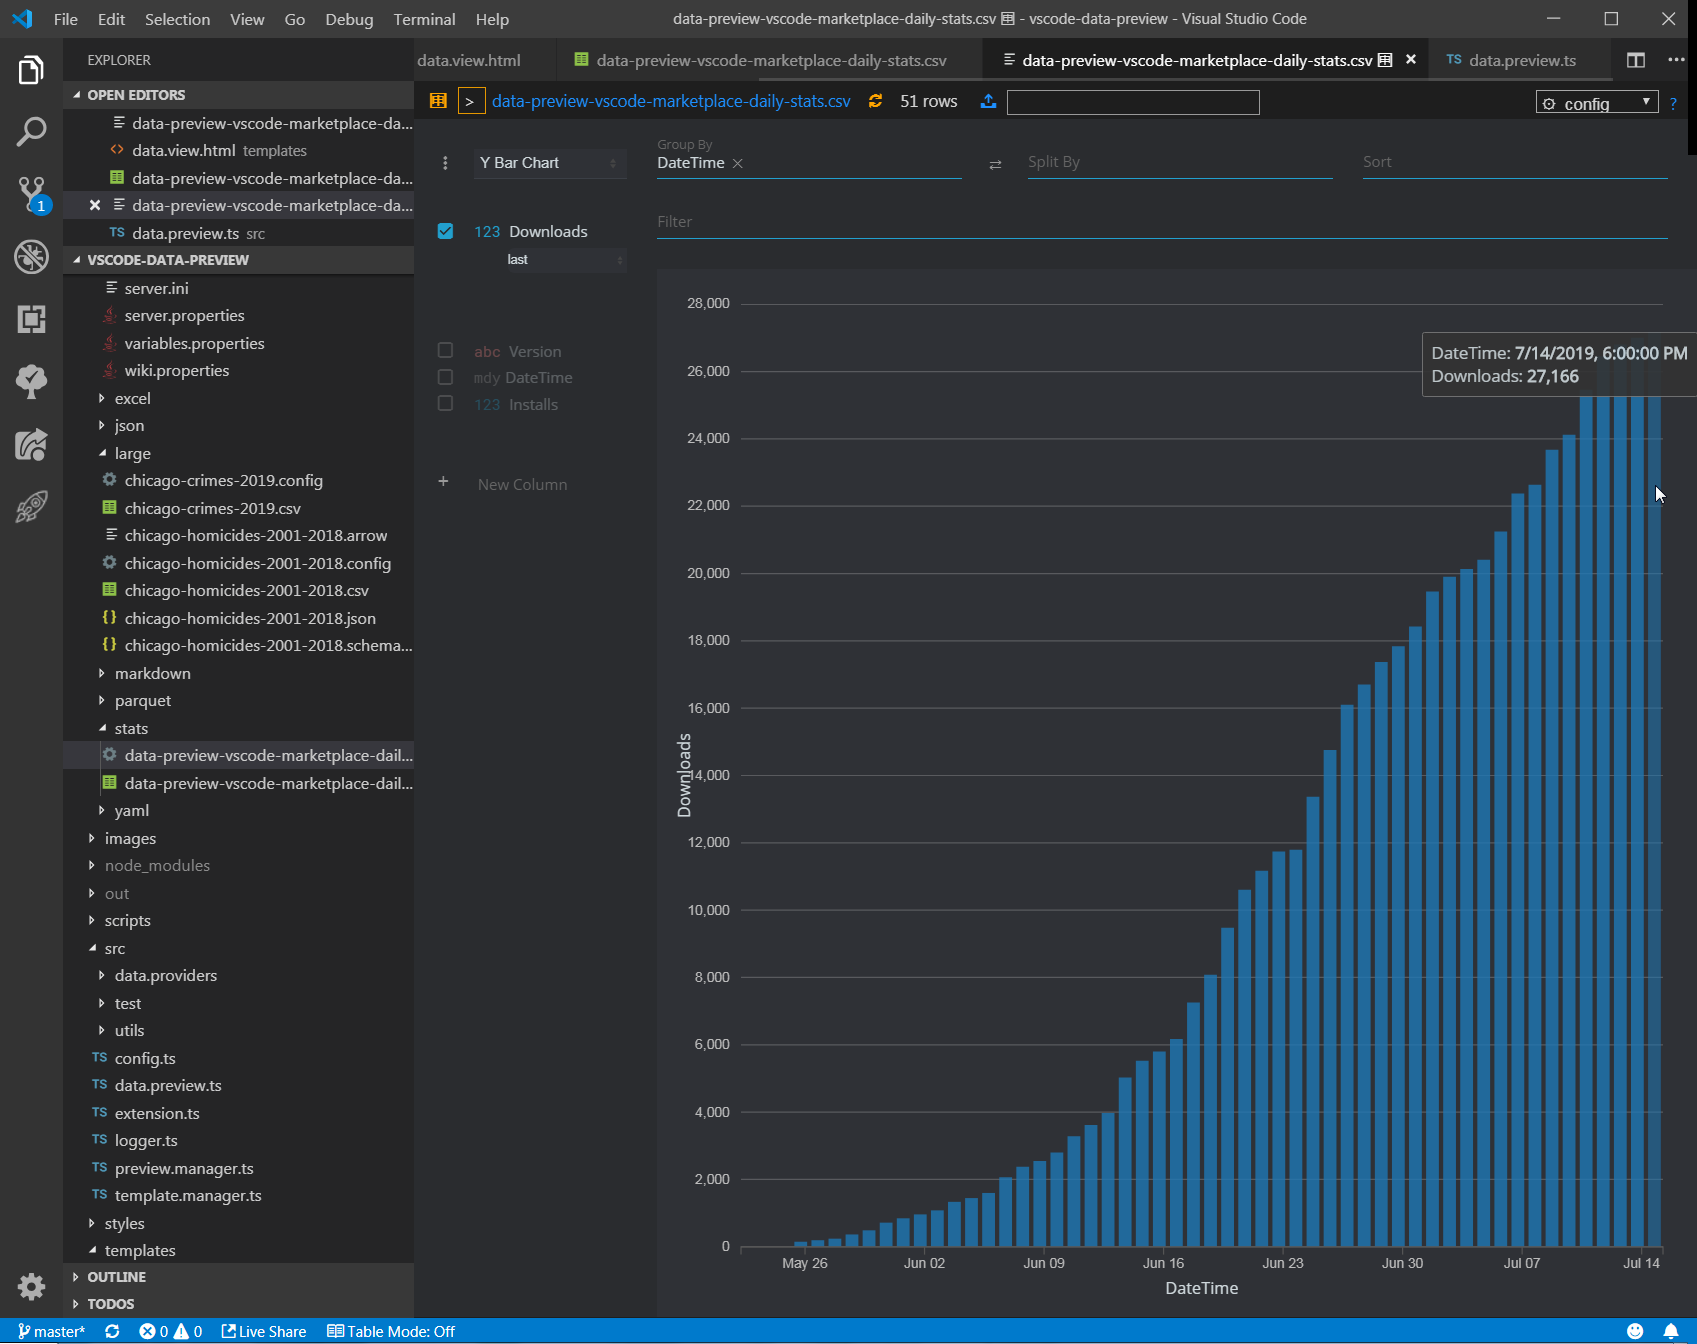Open the 'last' aggregate dropdown under Downloads
The image size is (1697, 1344).
(565, 260)
